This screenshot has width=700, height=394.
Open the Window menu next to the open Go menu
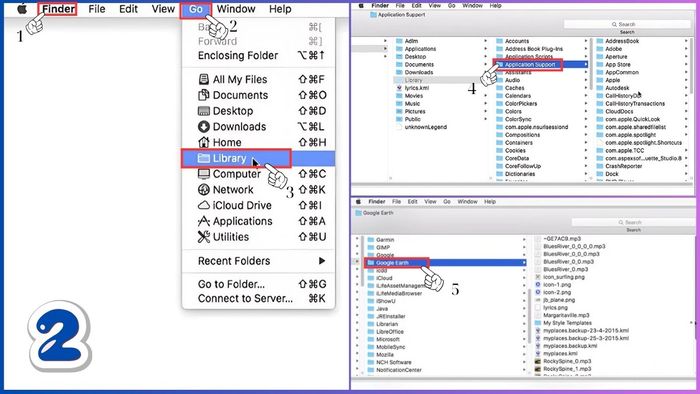click(x=236, y=9)
